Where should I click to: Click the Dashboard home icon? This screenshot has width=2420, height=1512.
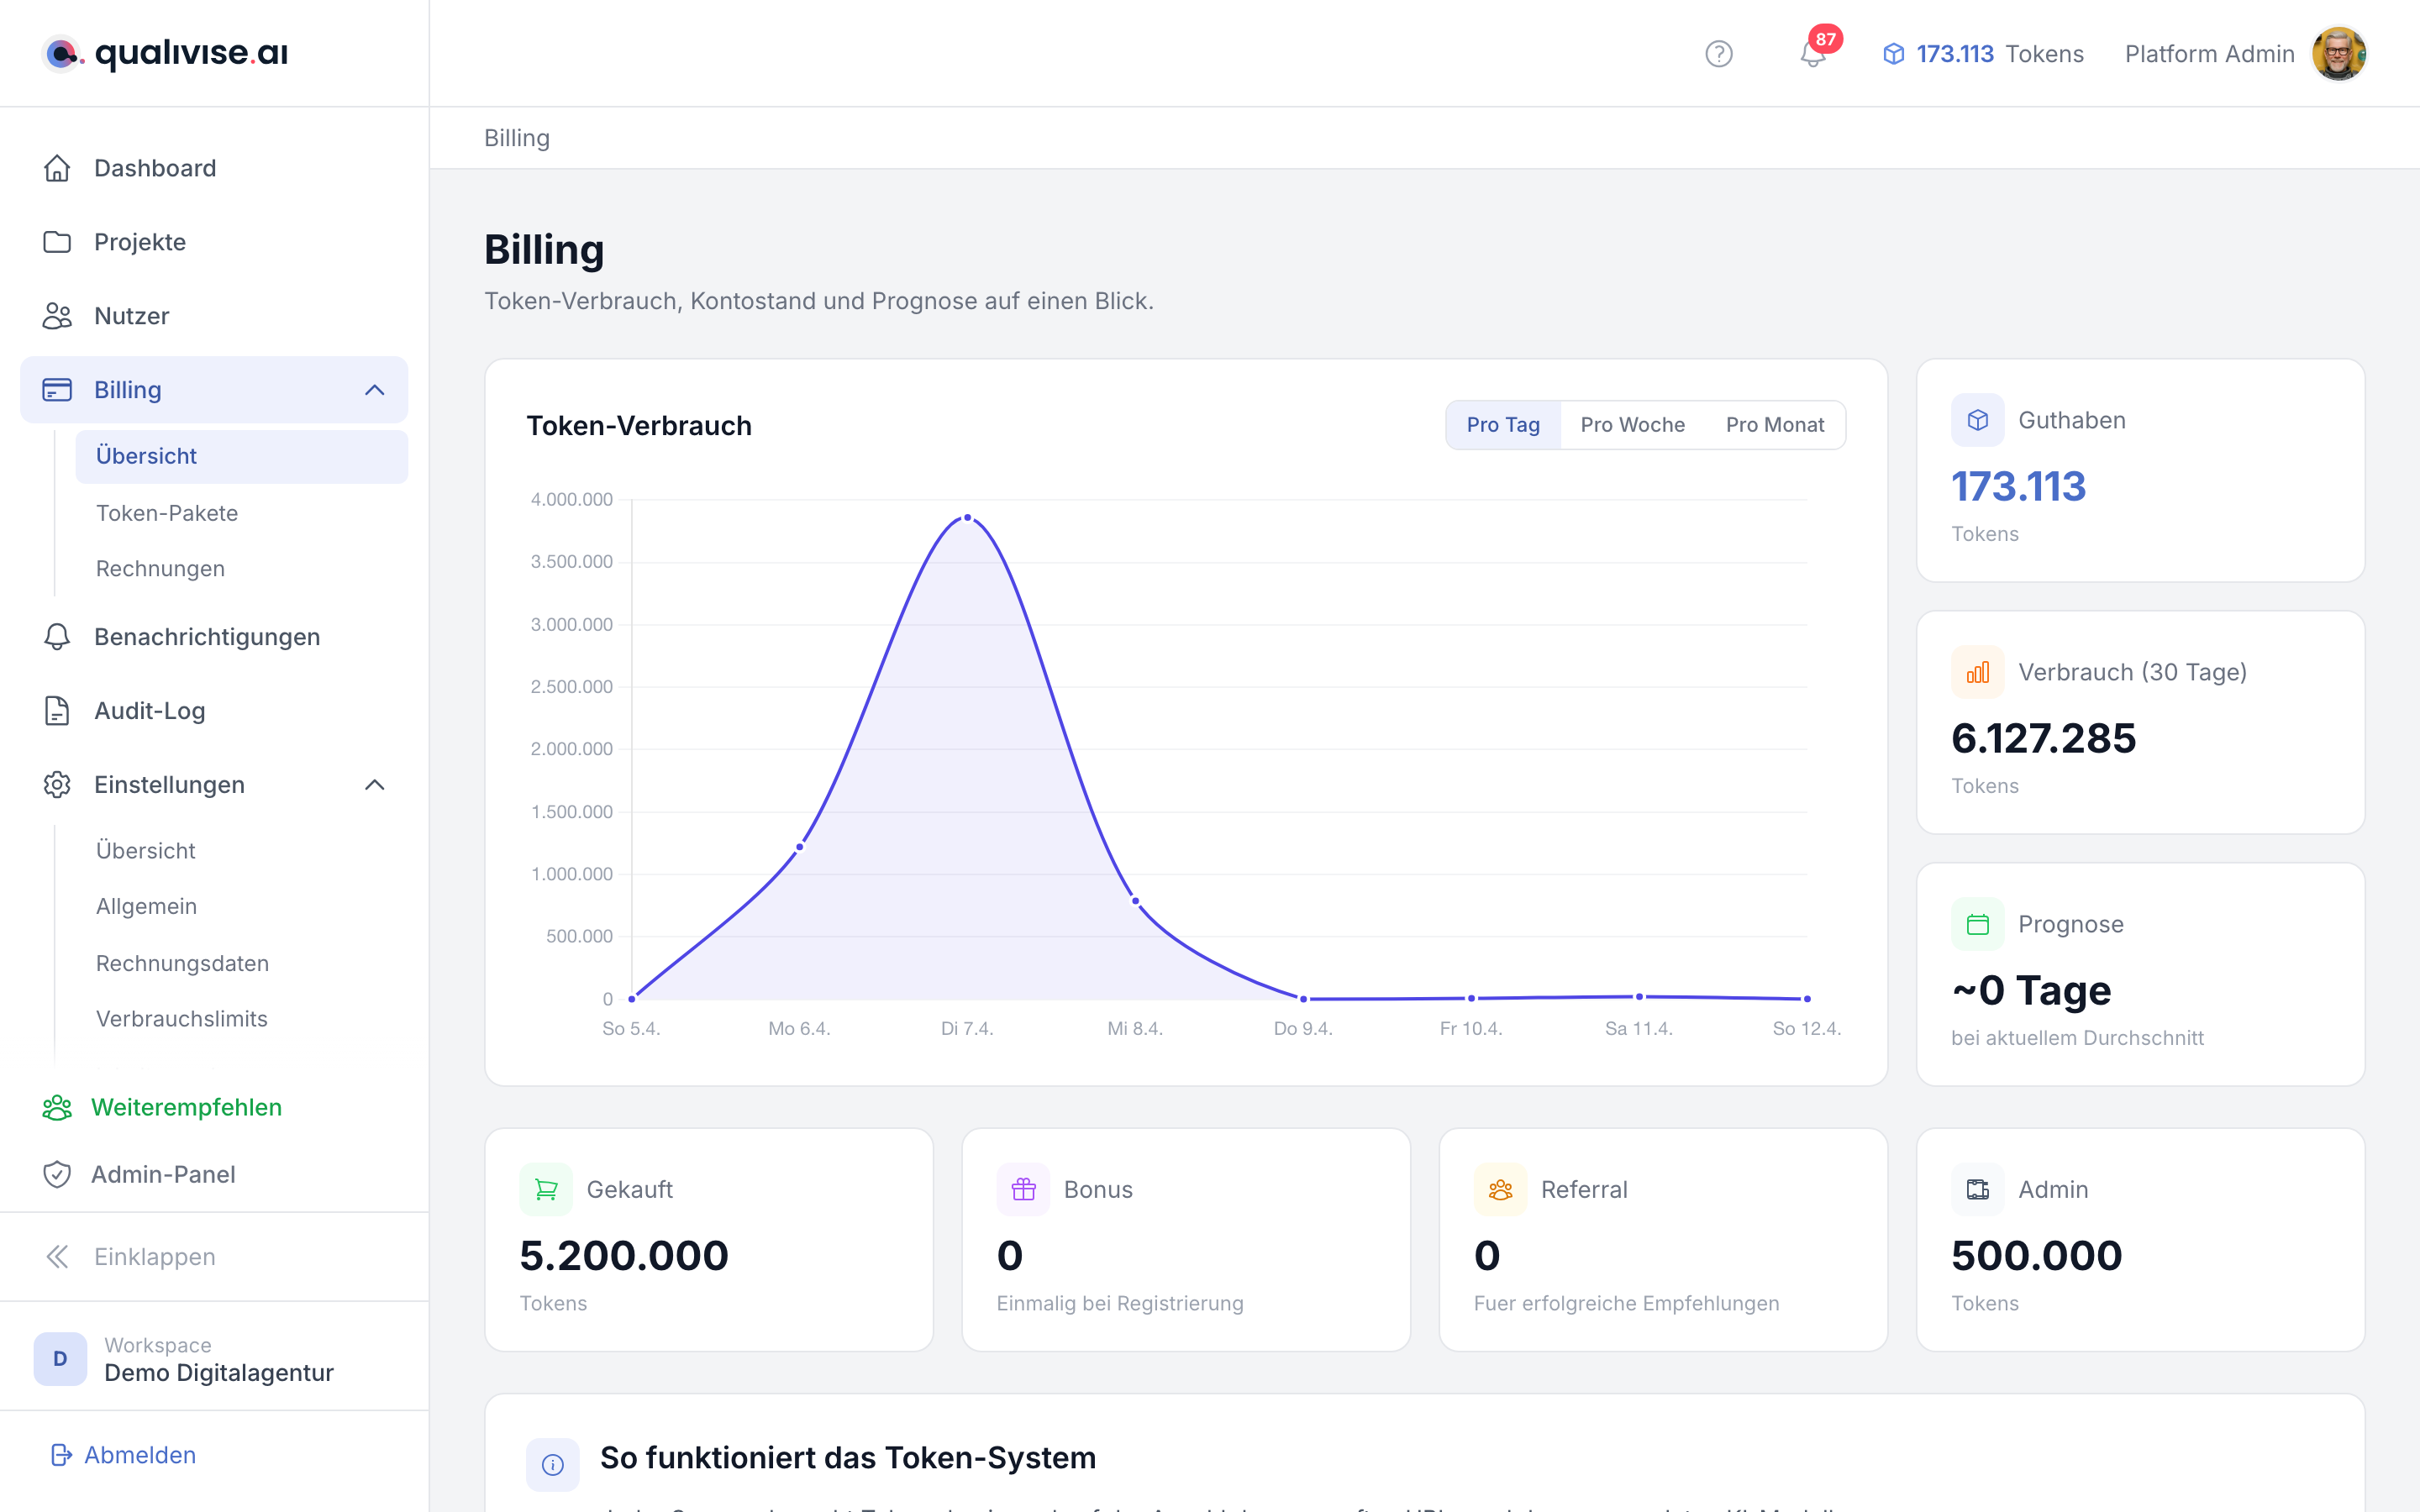pyautogui.click(x=57, y=168)
